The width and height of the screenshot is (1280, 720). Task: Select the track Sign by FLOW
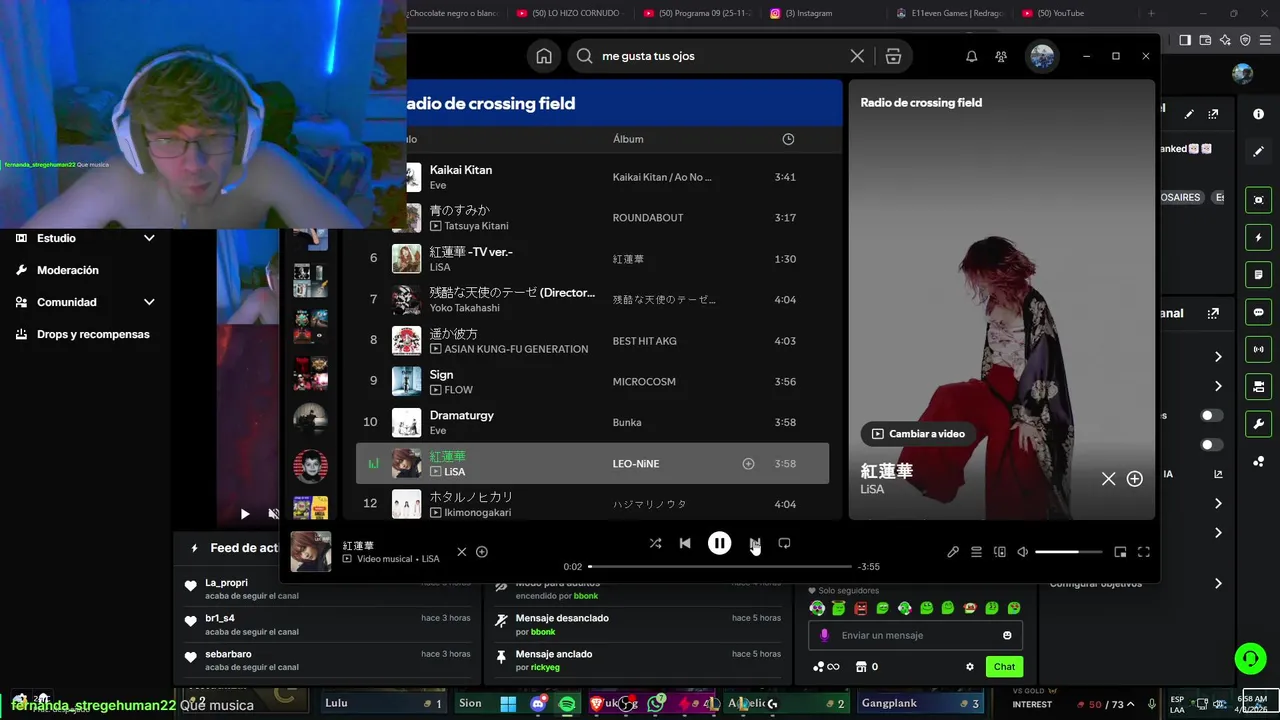pyautogui.click(x=592, y=382)
